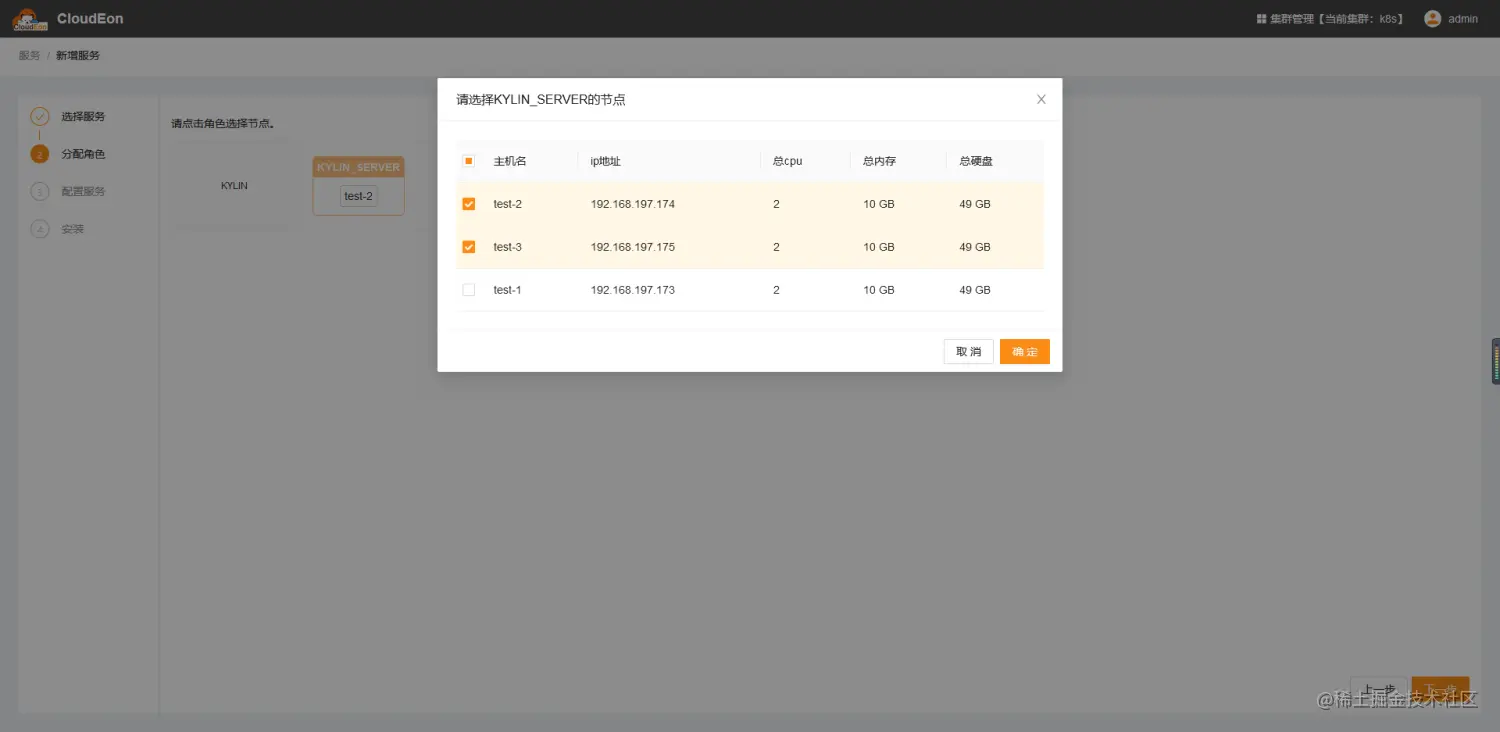Image resolution: width=1500 pixels, height=732 pixels.
Task: Click the admin username
Action: 1463,19
